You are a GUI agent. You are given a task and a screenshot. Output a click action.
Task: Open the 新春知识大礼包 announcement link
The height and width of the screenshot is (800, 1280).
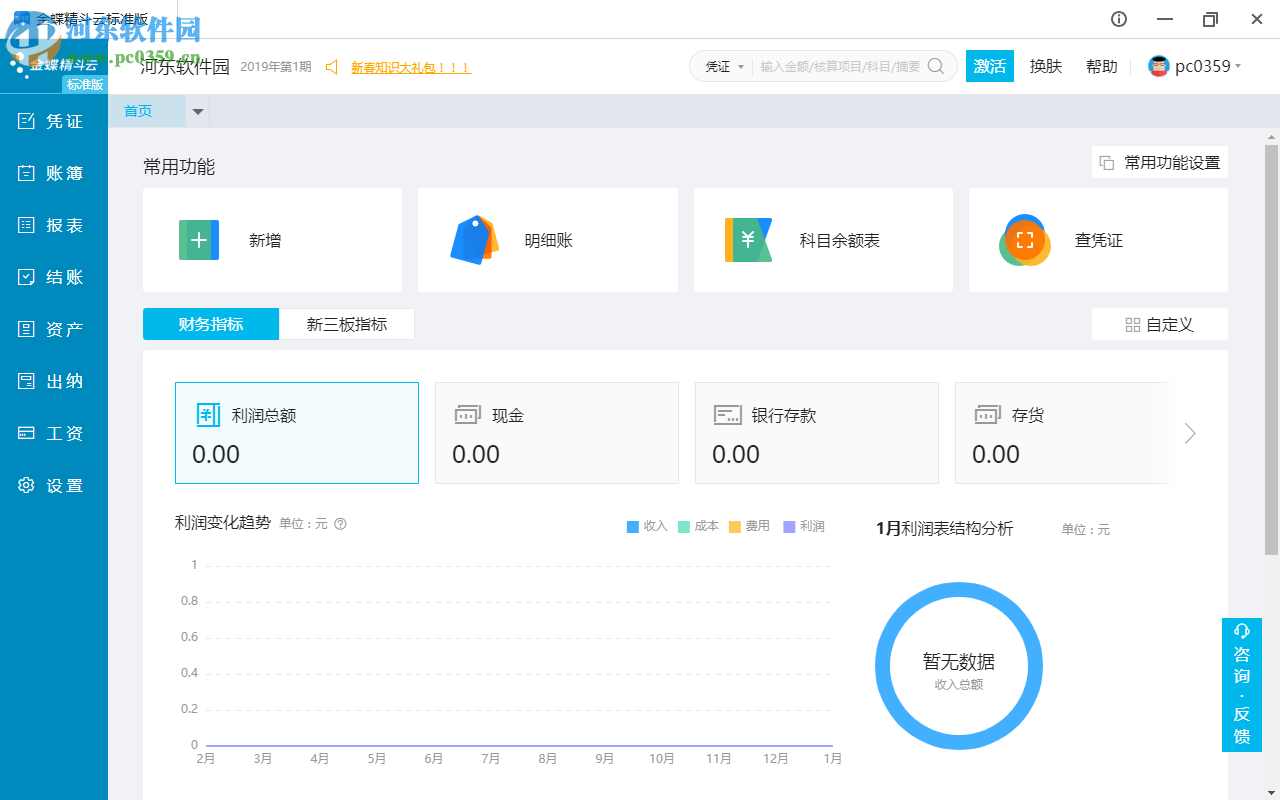[x=408, y=66]
